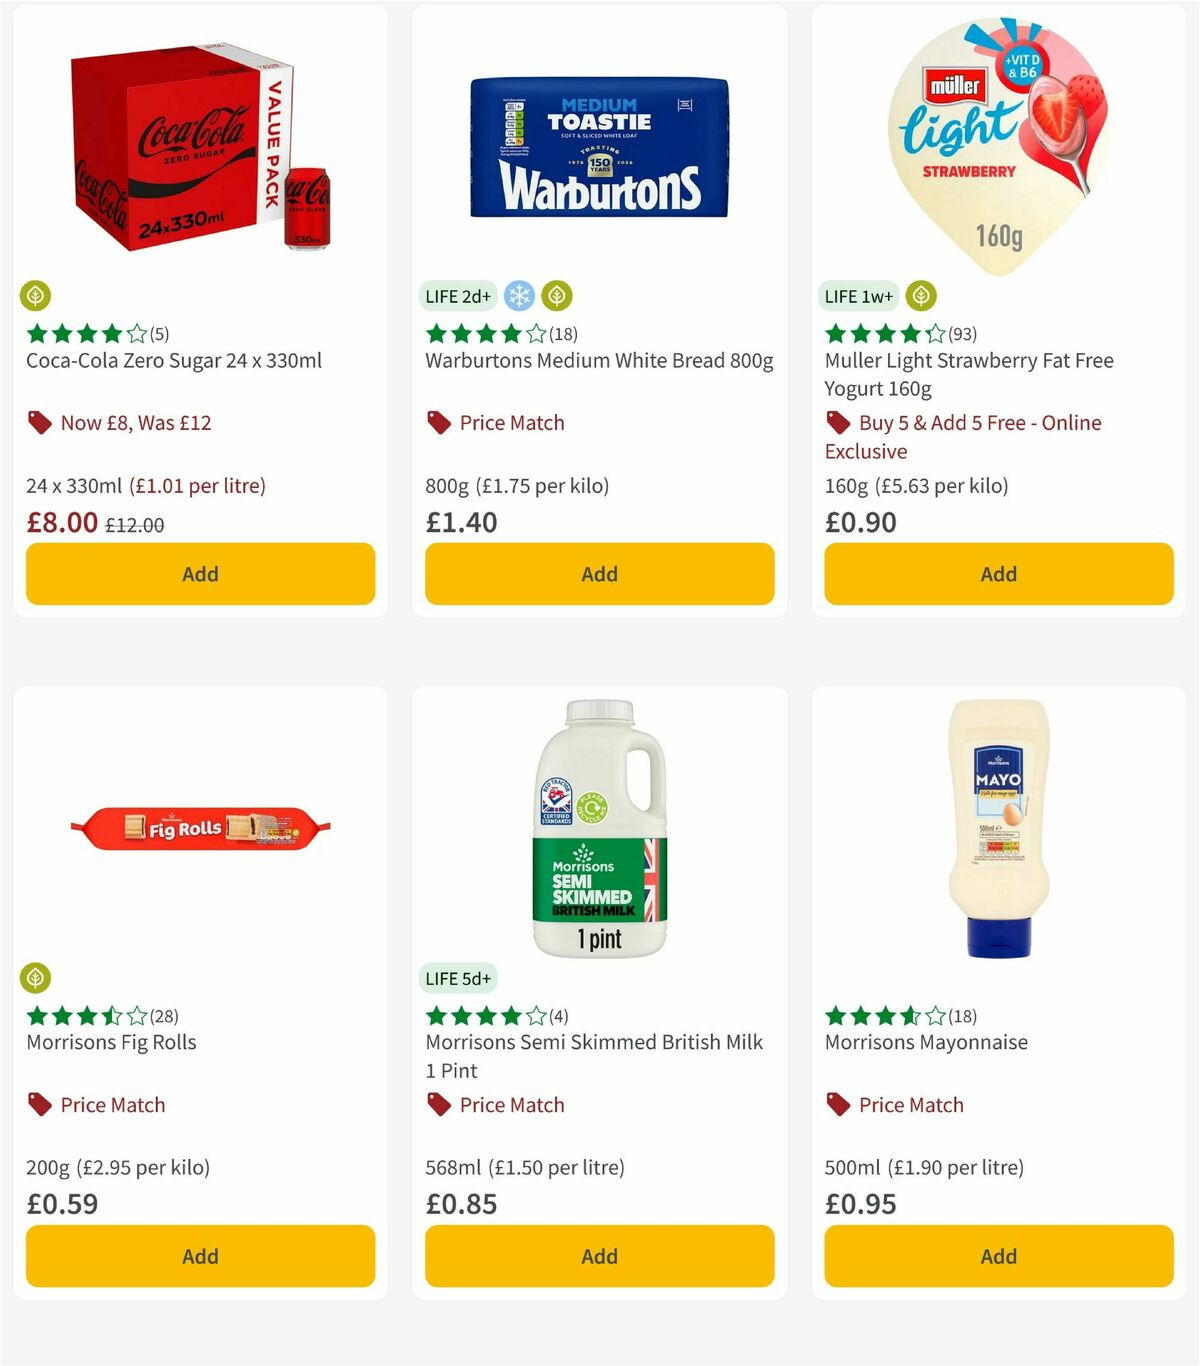Click the LIFE 5d+ badge on the milk
Viewport: 1200px width, 1366px height.
click(x=458, y=978)
